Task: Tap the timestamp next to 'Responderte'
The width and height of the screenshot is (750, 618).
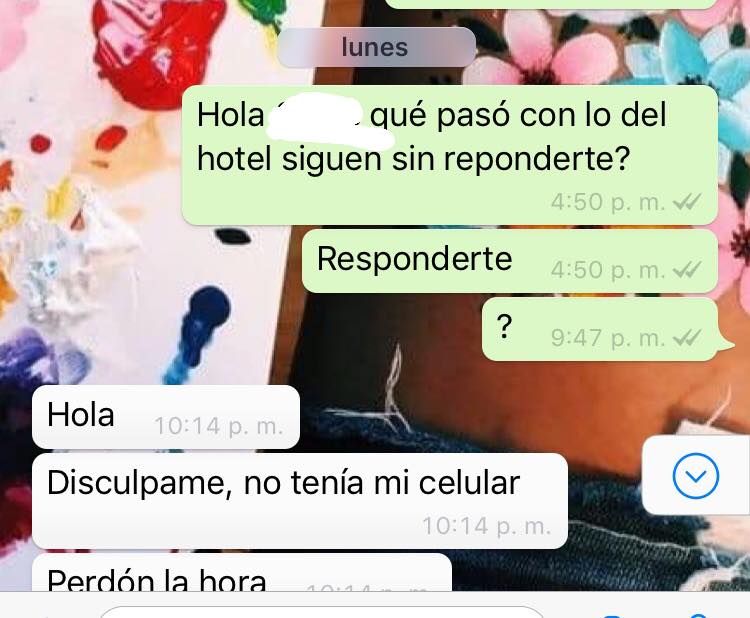Action: pos(608,270)
